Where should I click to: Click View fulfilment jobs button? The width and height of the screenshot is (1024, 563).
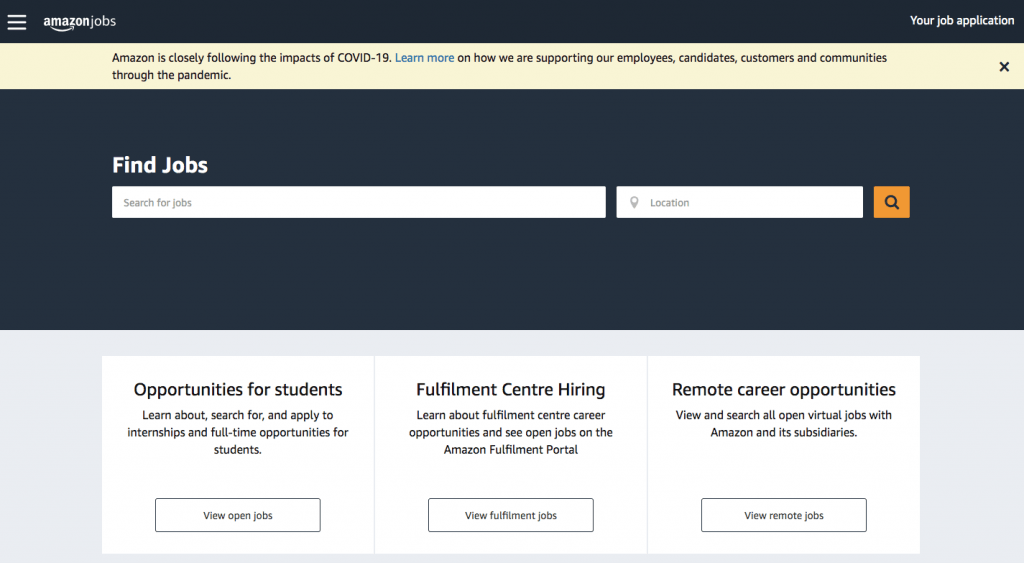[511, 515]
